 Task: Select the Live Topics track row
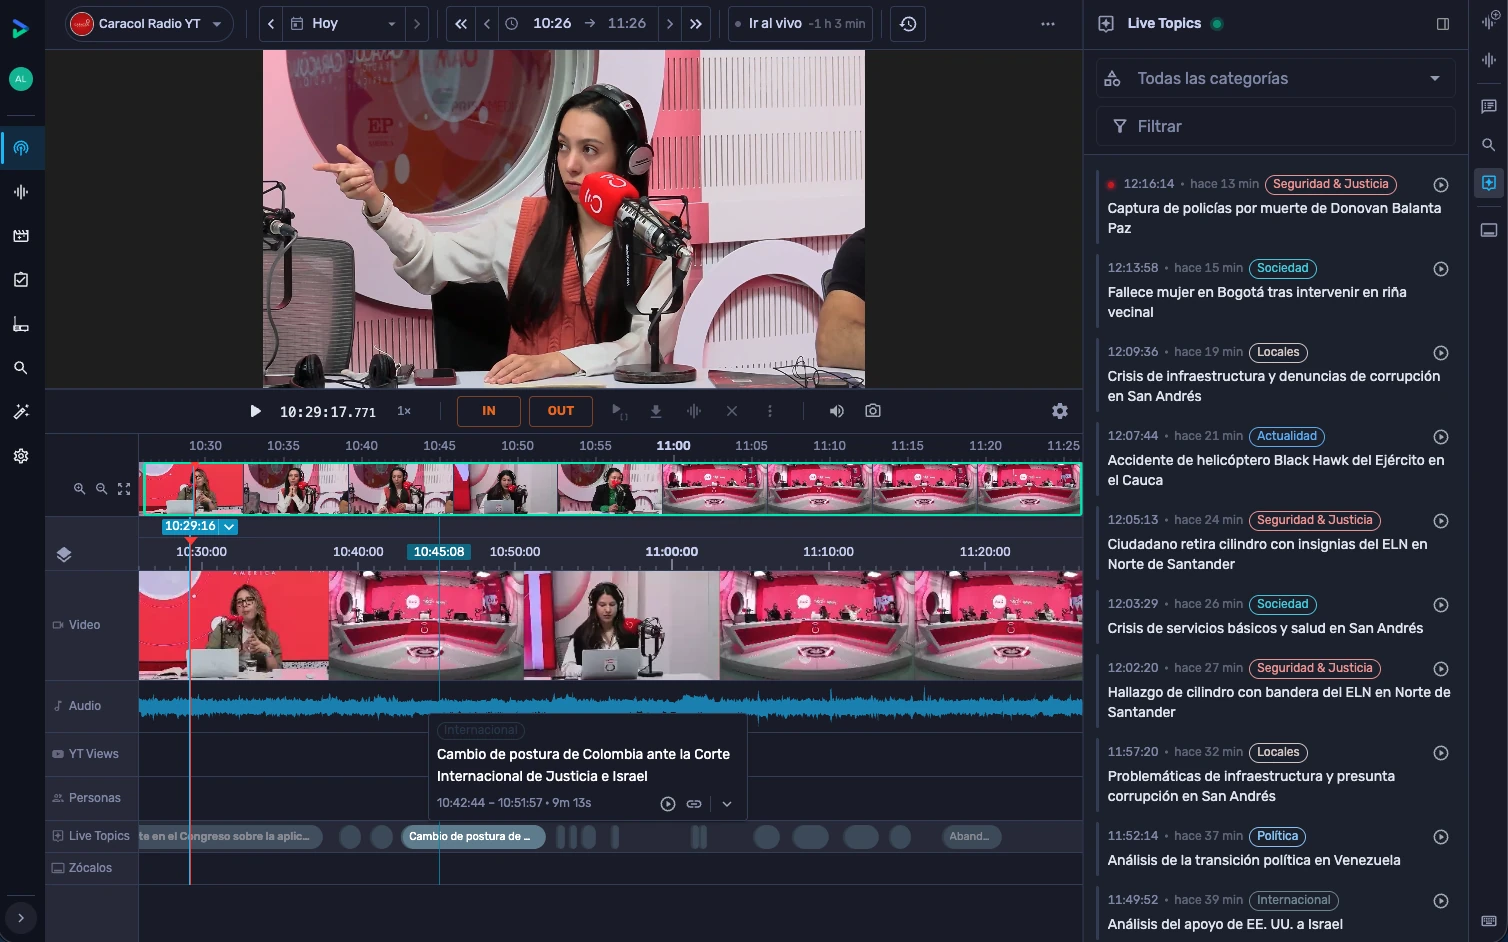(92, 836)
